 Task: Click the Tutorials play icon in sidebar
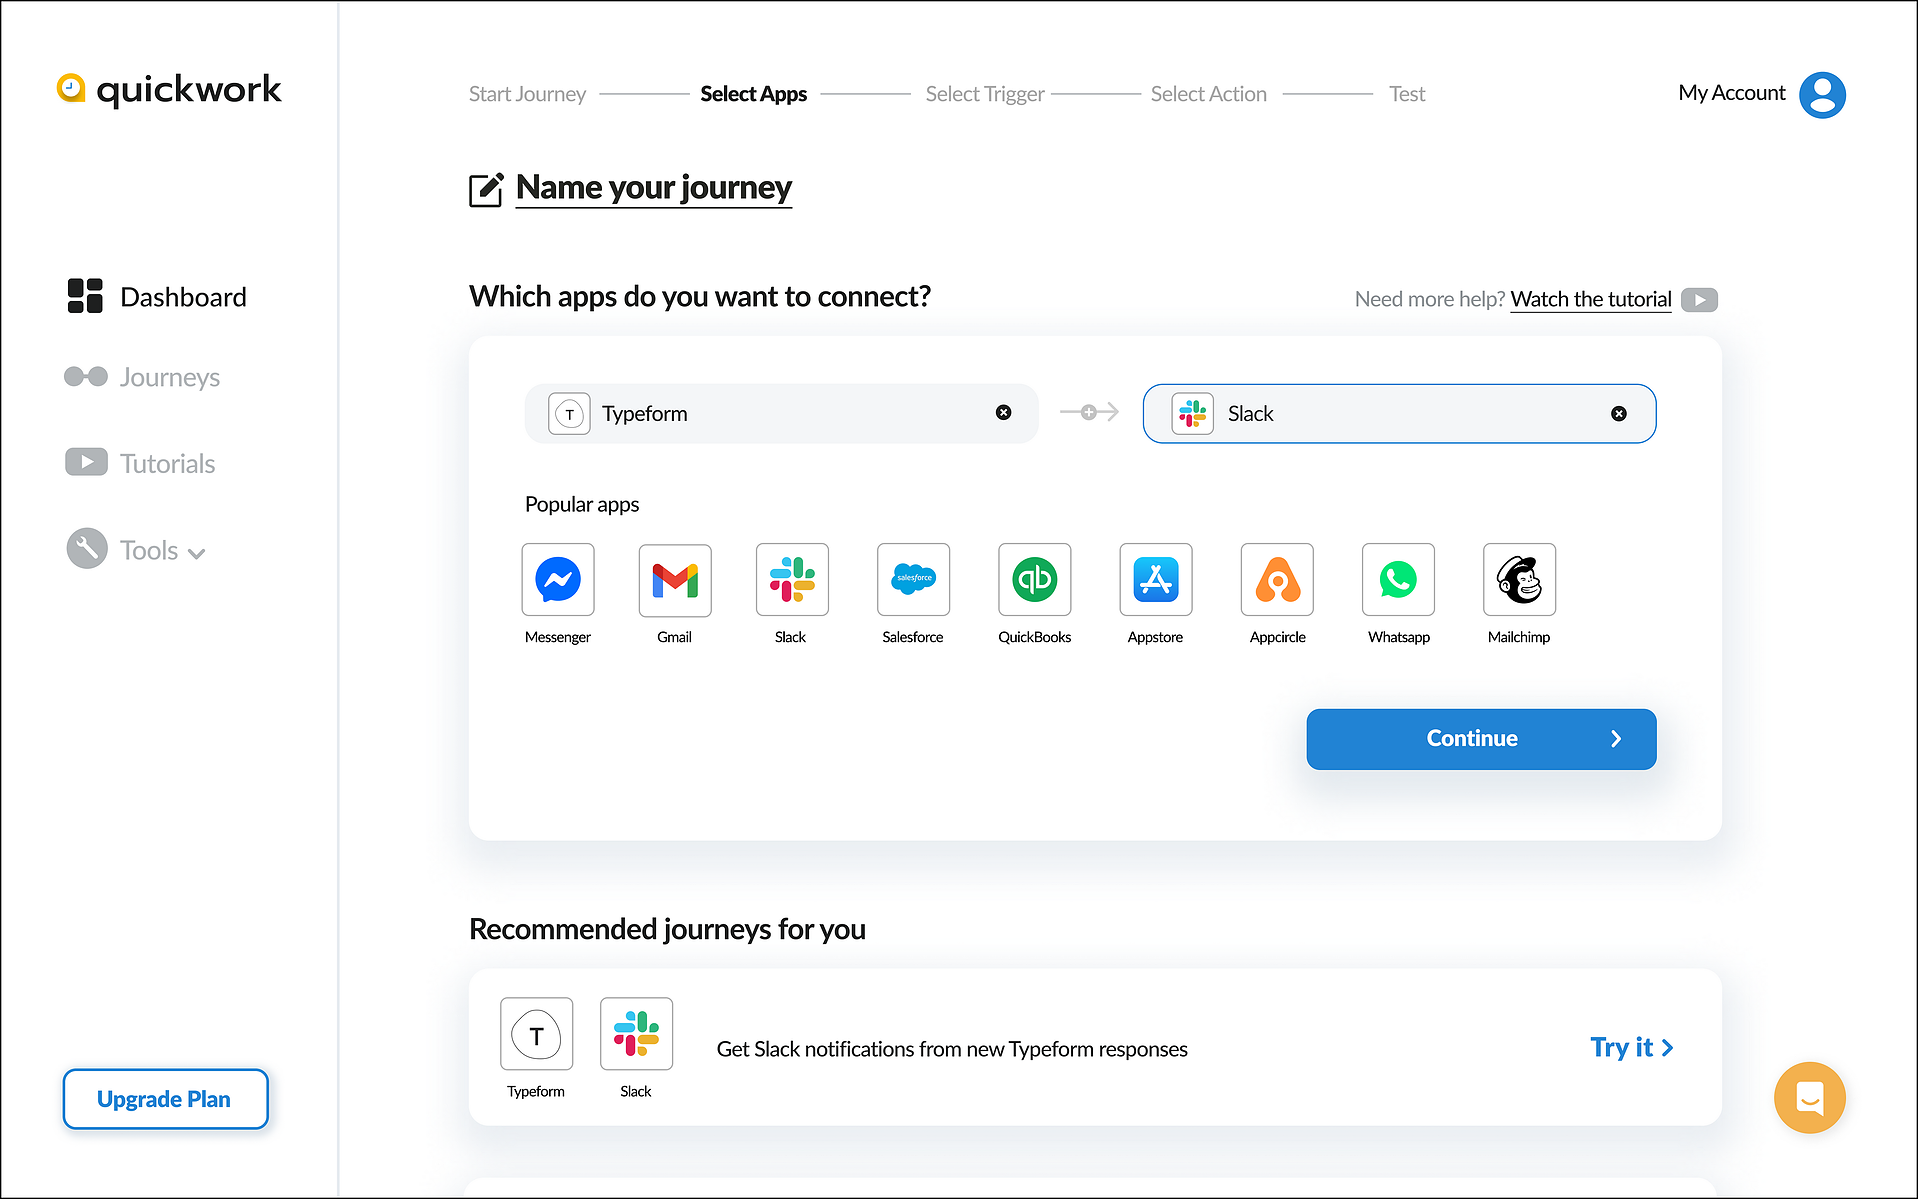coord(86,462)
